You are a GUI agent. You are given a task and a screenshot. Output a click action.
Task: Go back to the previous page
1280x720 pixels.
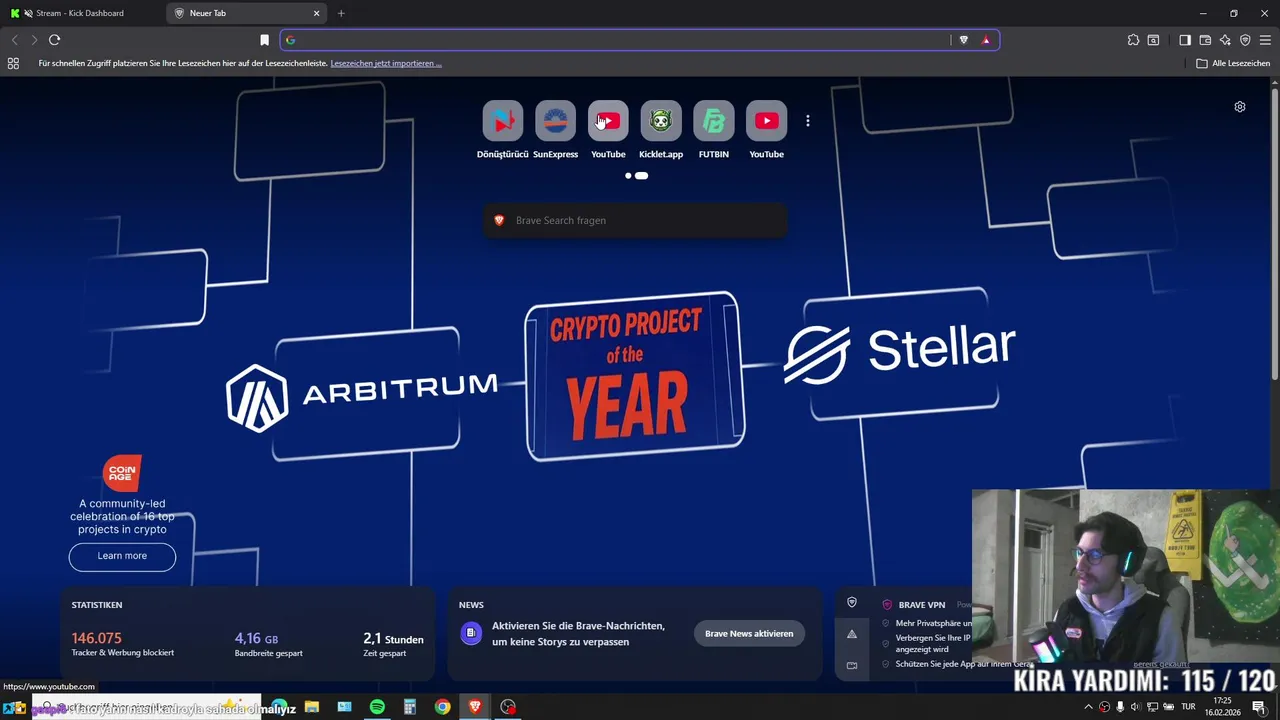point(14,40)
